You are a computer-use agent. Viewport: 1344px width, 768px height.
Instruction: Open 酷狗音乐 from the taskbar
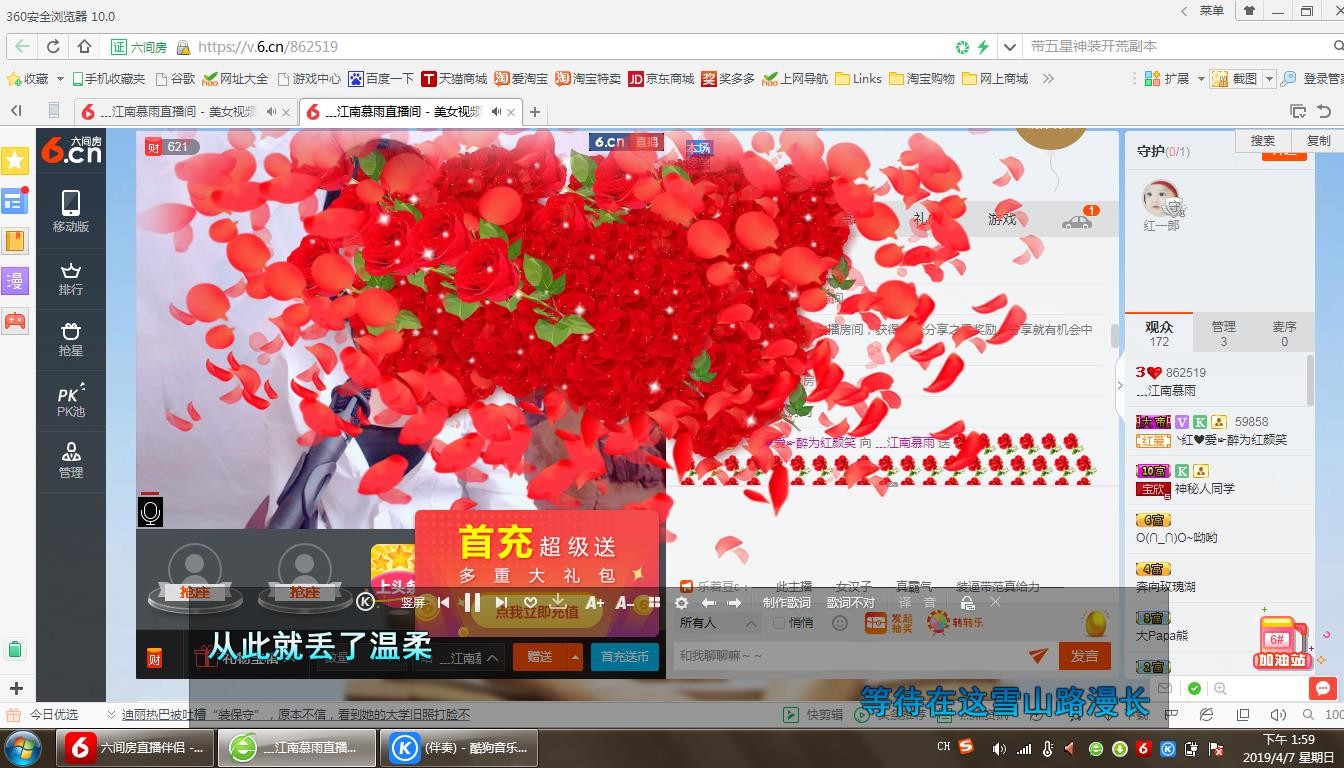pyautogui.click(x=461, y=748)
